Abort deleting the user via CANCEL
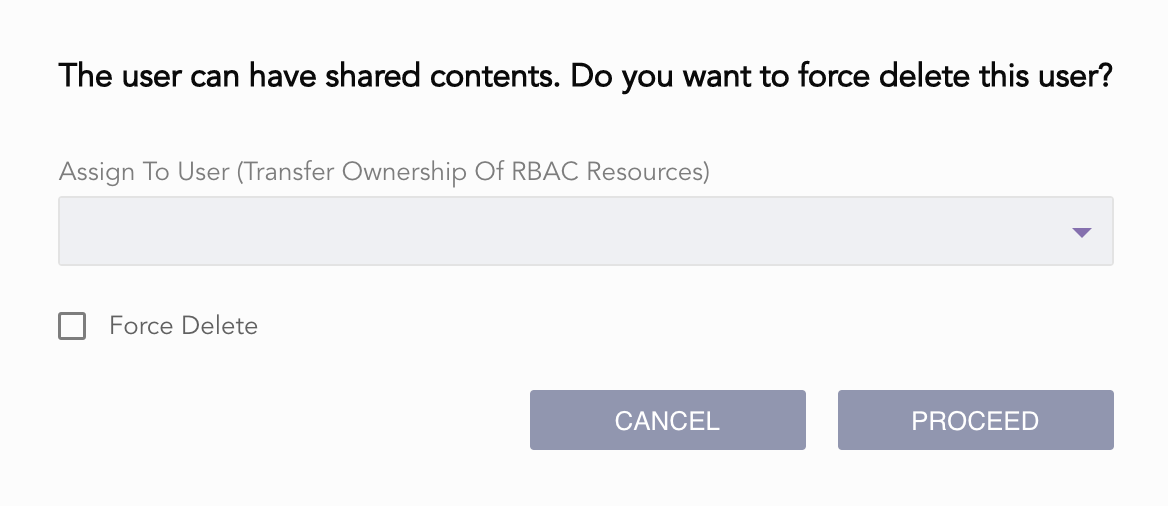 [667, 420]
